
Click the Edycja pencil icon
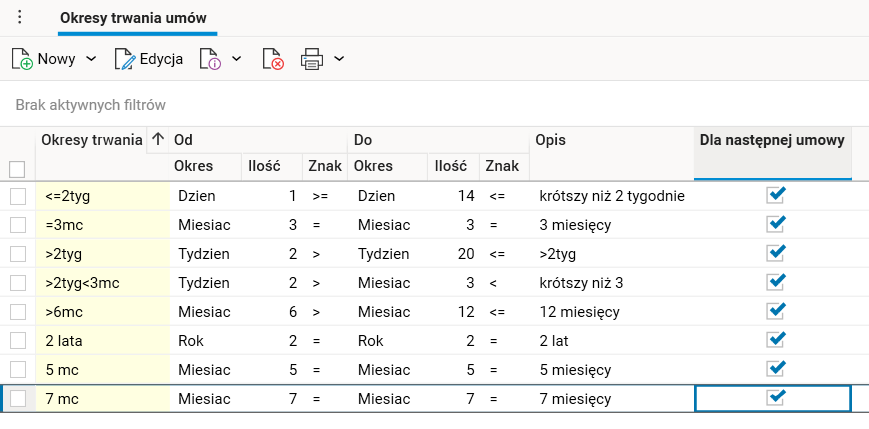point(125,59)
